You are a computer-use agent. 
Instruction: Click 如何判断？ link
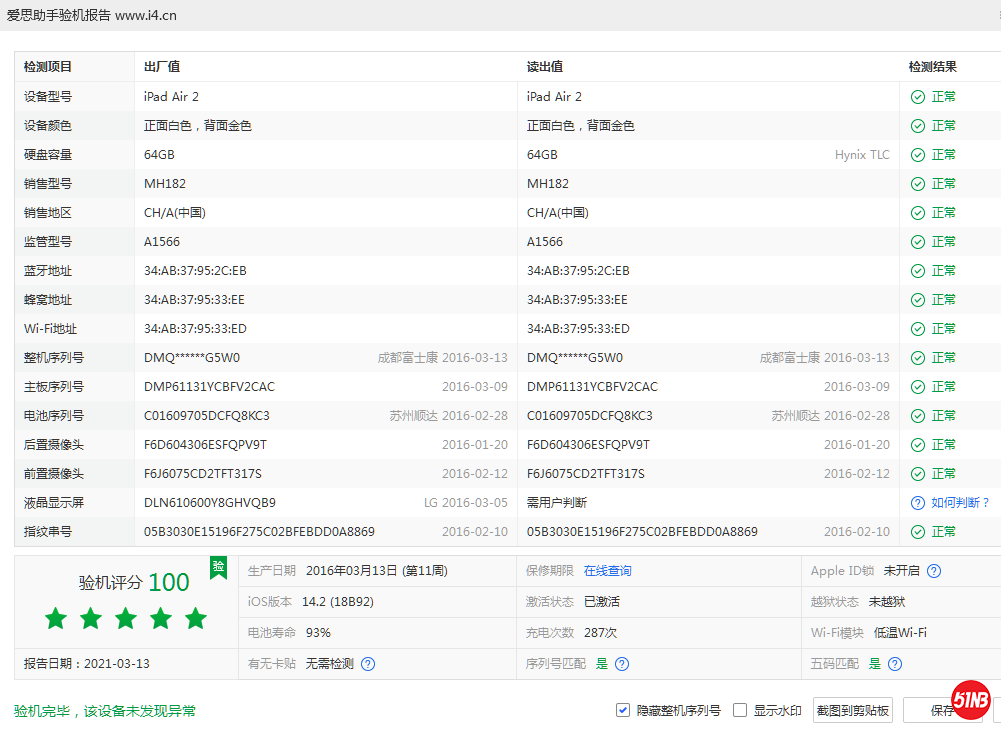click(960, 503)
